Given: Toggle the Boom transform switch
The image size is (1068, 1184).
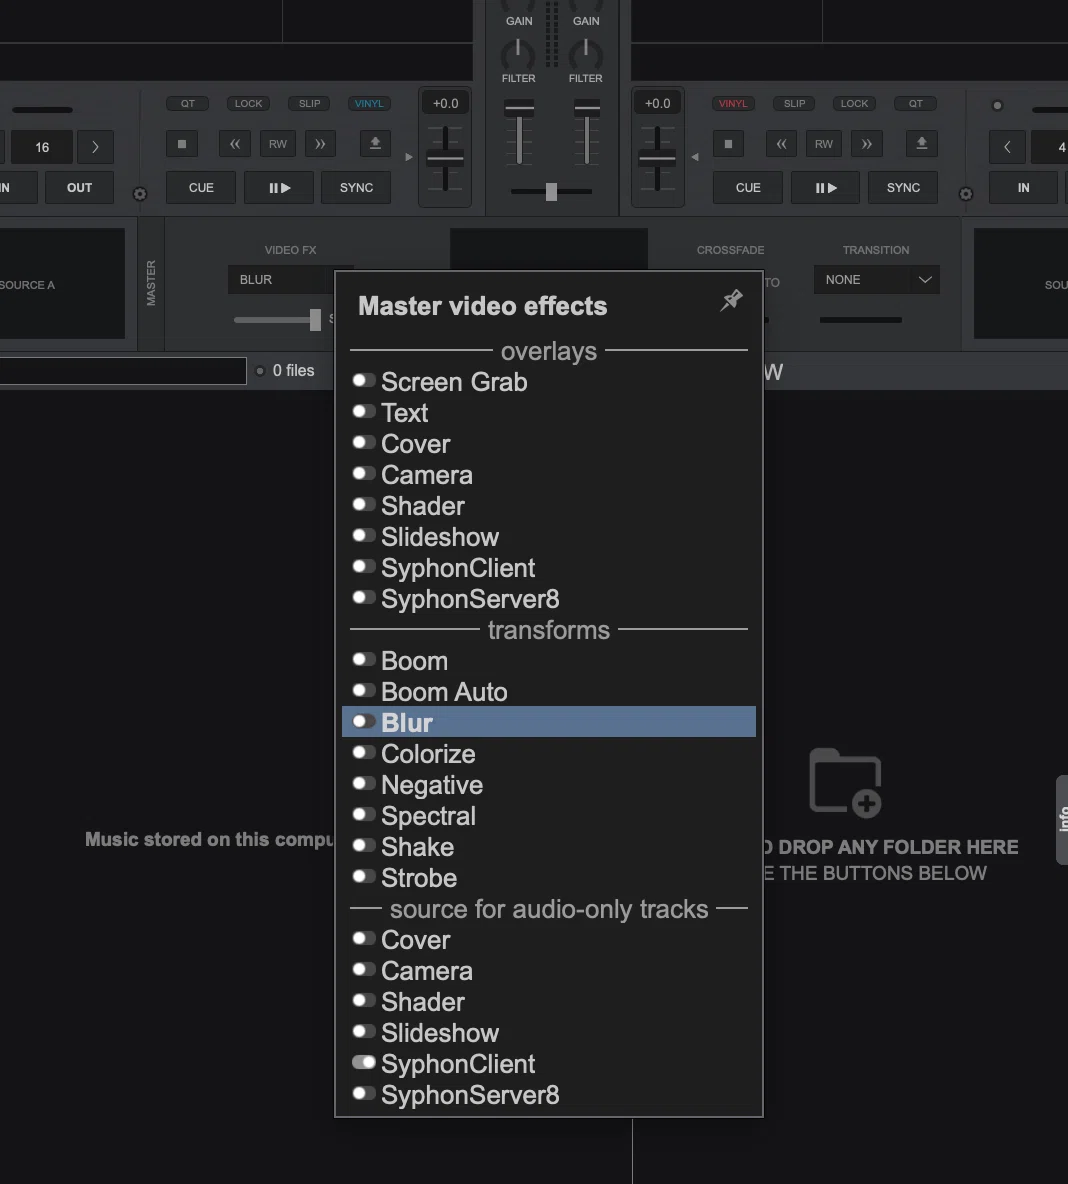Looking at the screenshot, I should click(x=364, y=660).
